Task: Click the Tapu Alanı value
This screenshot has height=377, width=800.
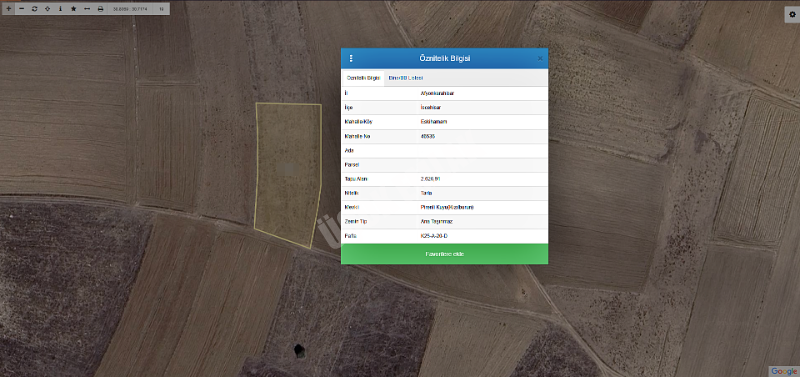Action: tap(430, 180)
